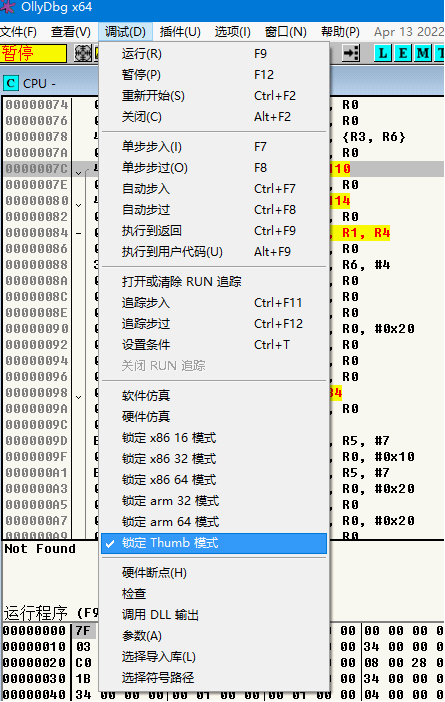Choose 运行(R) from debug menu
The height and width of the screenshot is (702, 445).
point(214,54)
